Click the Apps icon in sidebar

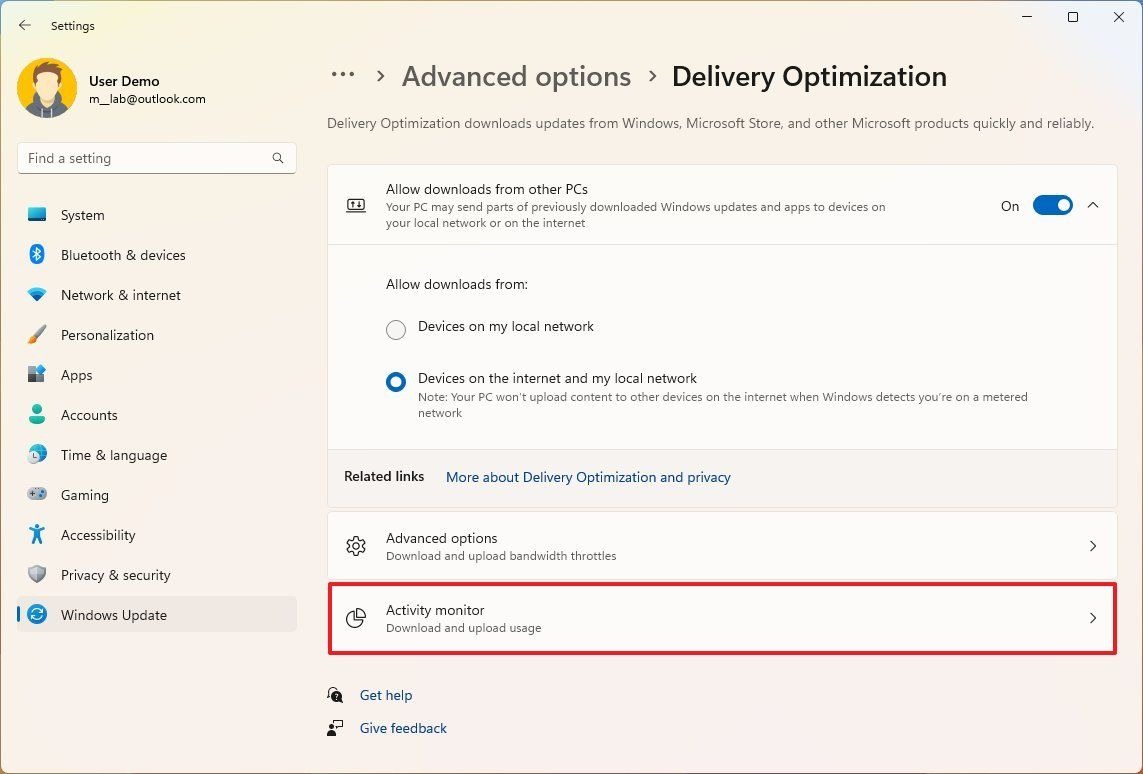37,375
